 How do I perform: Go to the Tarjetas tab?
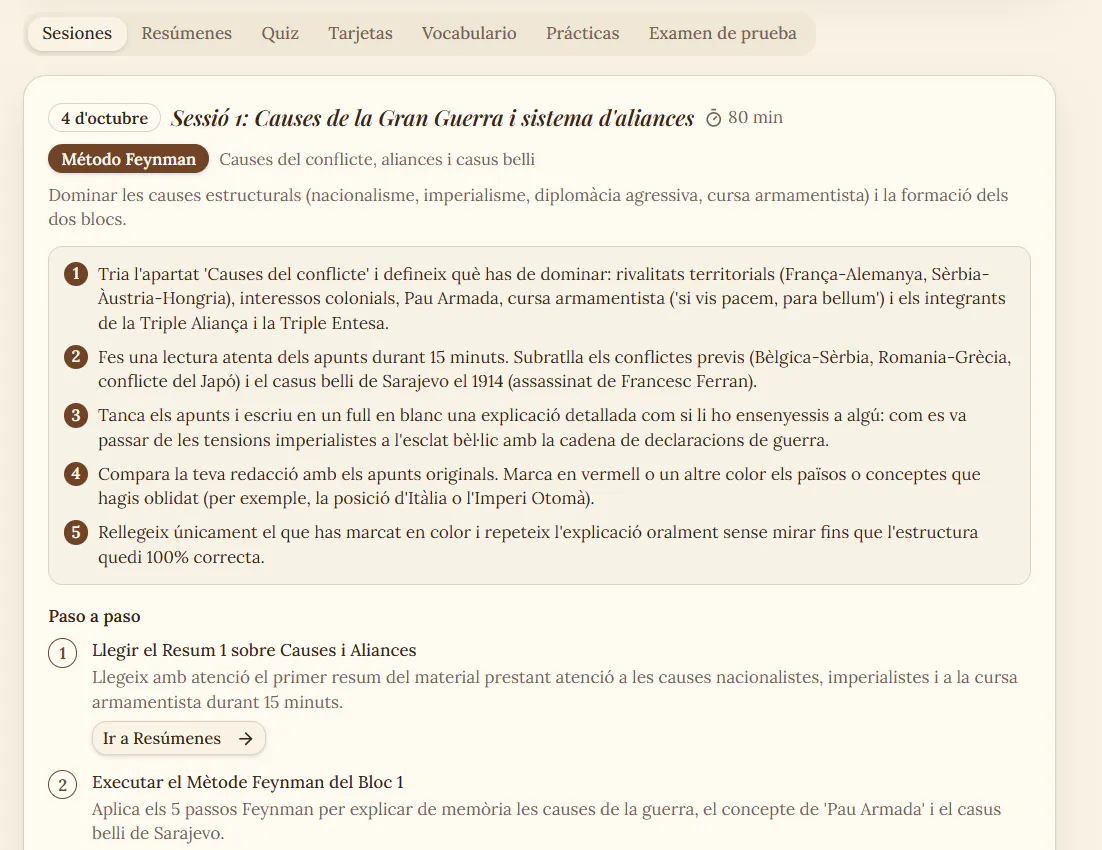[x=360, y=33]
